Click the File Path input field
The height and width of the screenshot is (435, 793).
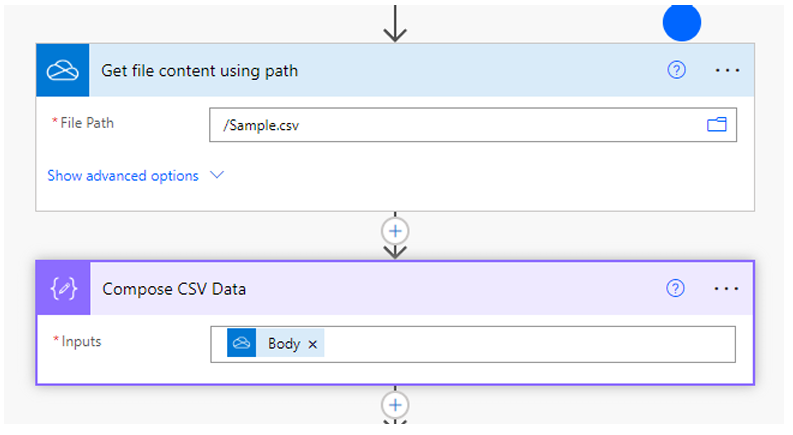tap(473, 125)
